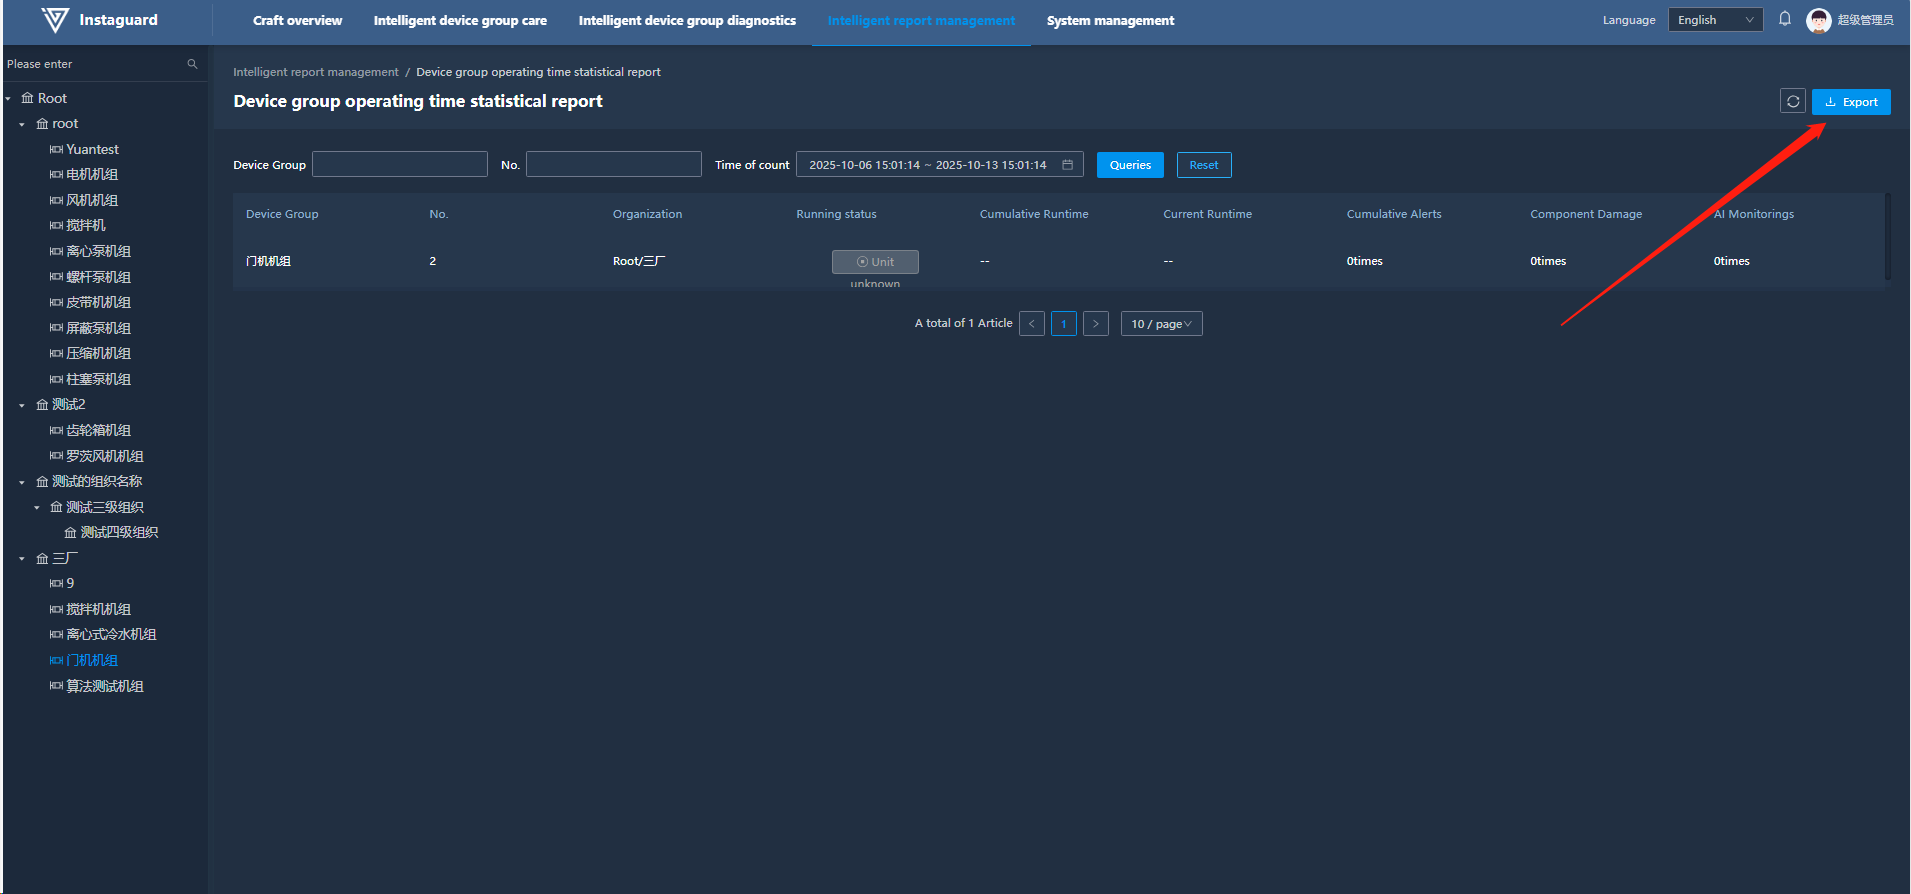Open the System management menu
Viewport: 1911px width, 894px height.
point(1110,20)
